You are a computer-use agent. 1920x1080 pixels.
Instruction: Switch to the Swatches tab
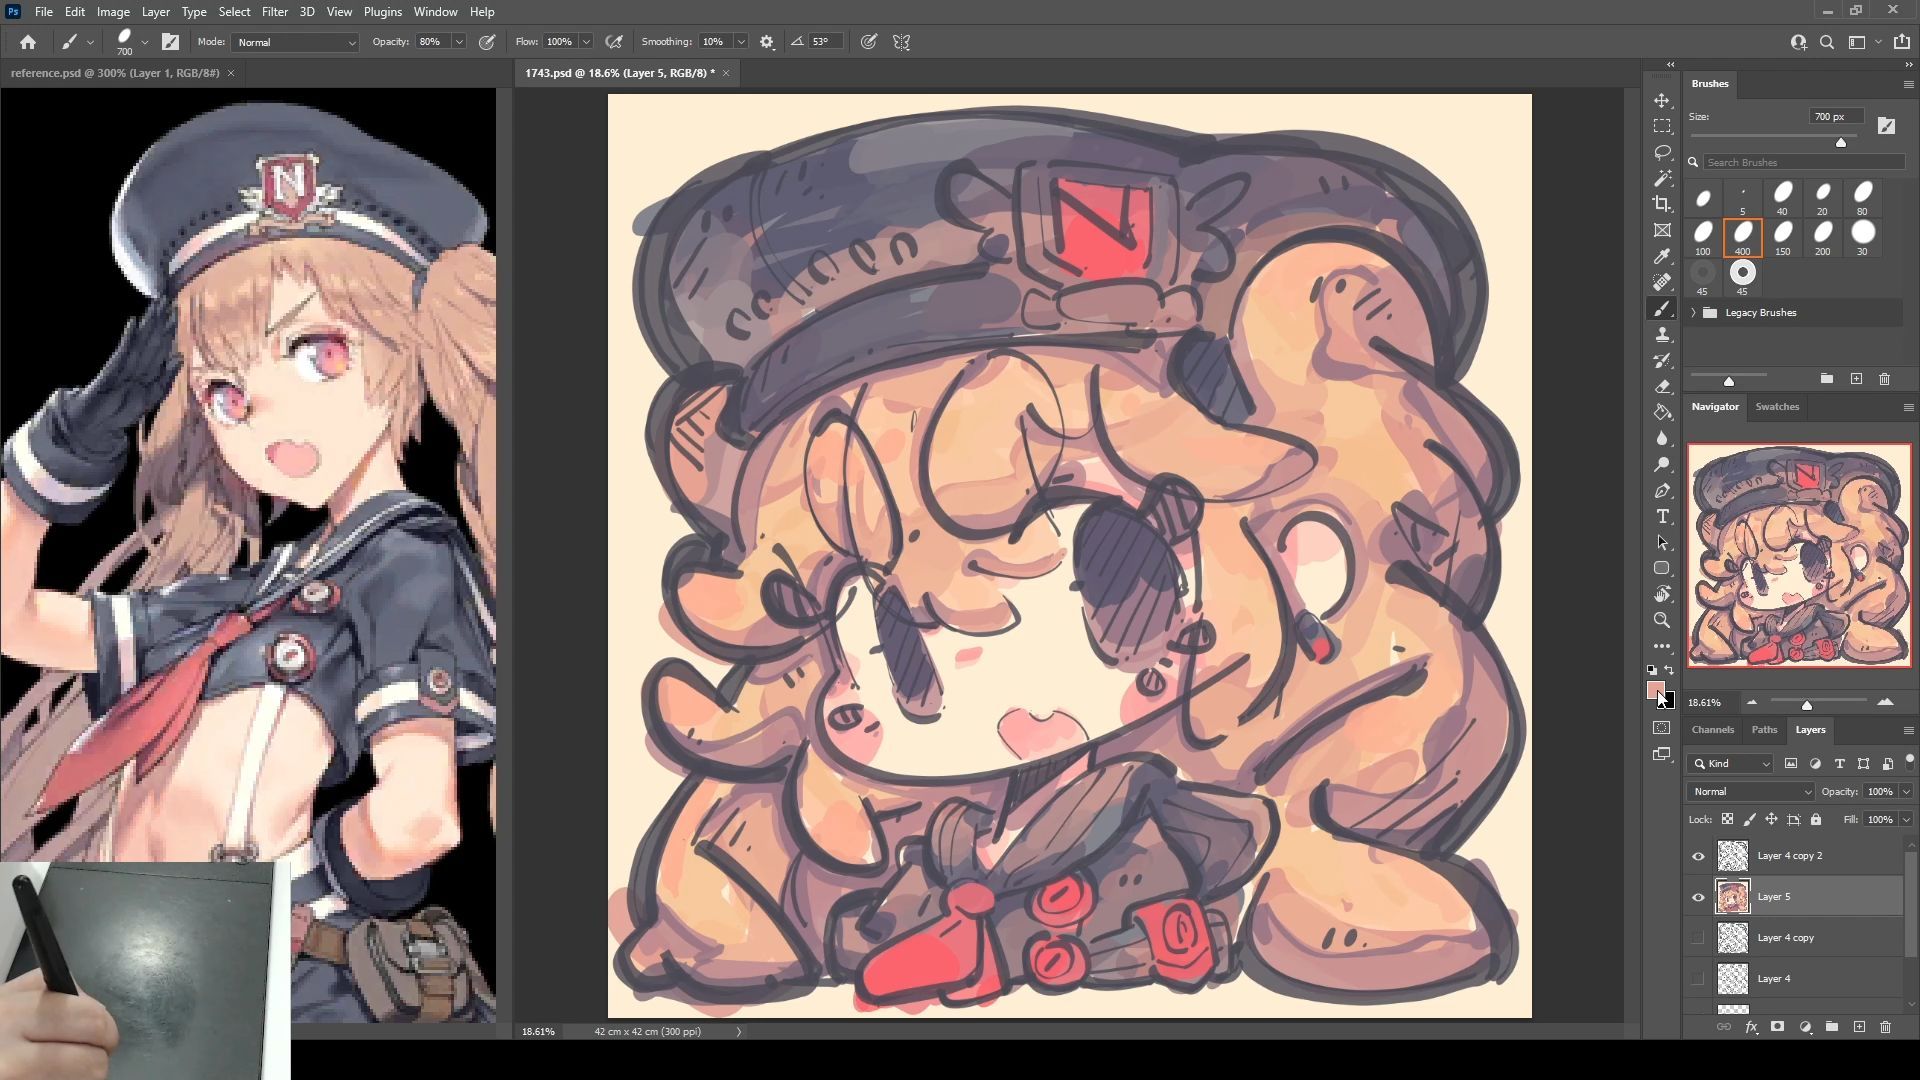1777,406
